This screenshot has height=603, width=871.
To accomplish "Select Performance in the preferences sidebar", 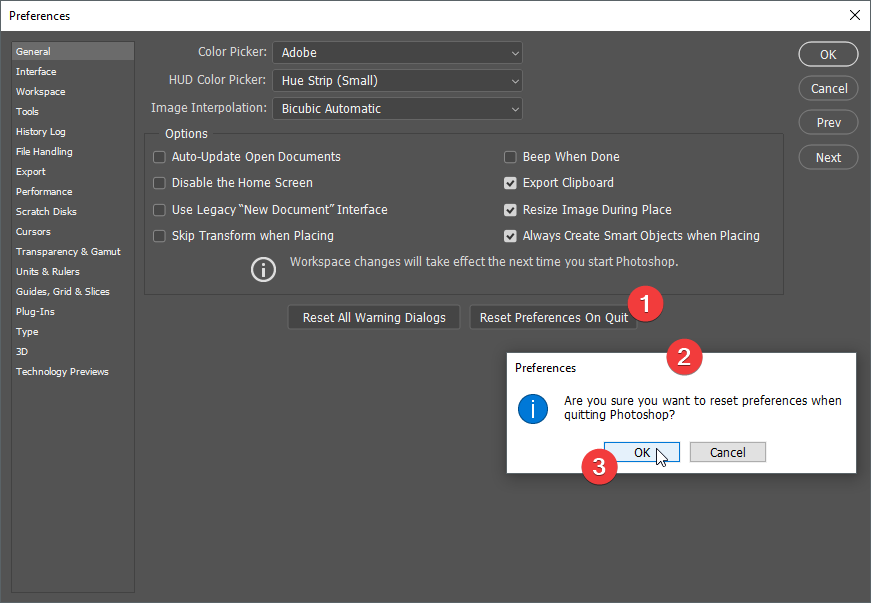I will coord(44,192).
